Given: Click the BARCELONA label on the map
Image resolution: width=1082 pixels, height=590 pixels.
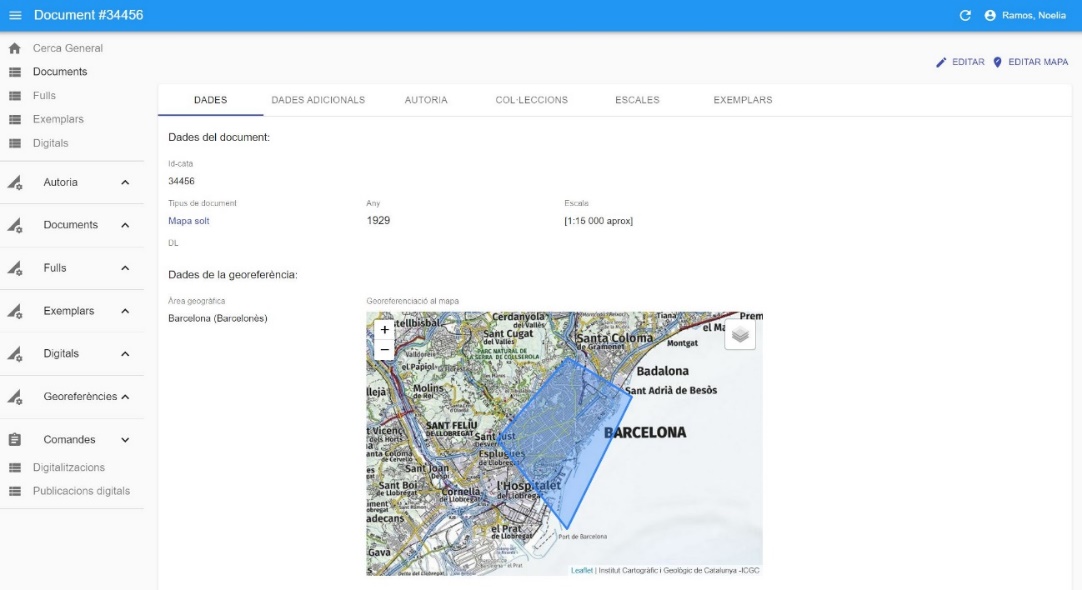Looking at the screenshot, I should click(645, 433).
